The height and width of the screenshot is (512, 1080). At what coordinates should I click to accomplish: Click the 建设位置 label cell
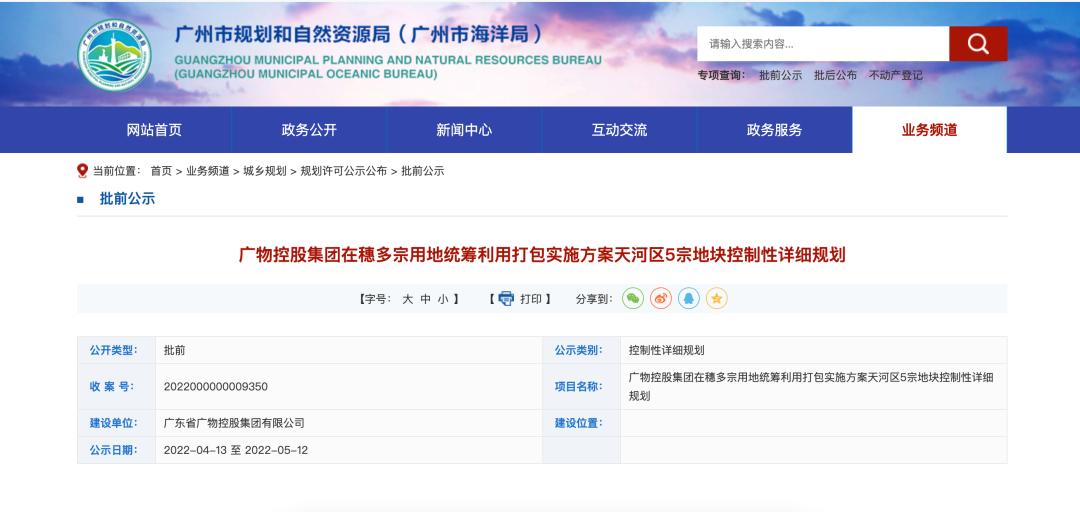pyautogui.click(x=581, y=423)
